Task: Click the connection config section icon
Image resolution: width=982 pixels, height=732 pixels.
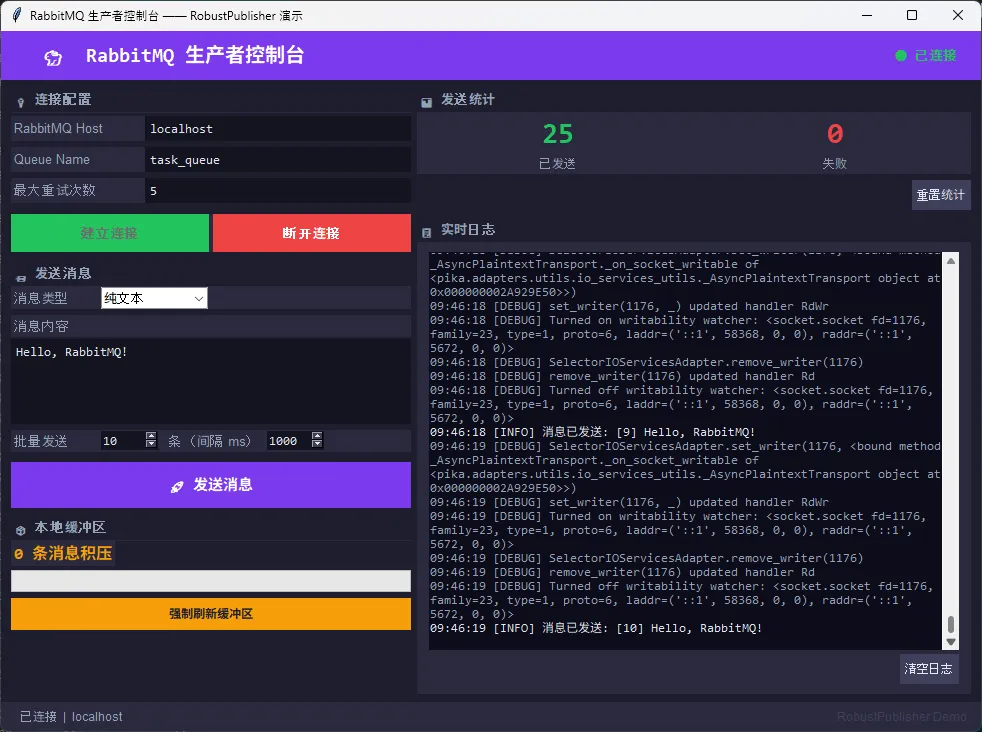Action: click(x=21, y=101)
